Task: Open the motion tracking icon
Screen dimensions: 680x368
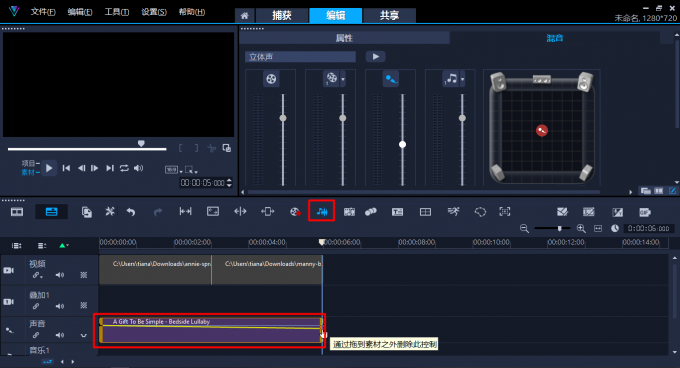Action: pos(371,212)
